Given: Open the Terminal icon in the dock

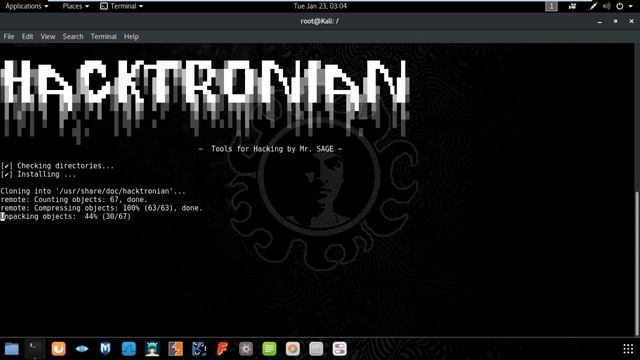Looking at the screenshot, I should (35, 349).
